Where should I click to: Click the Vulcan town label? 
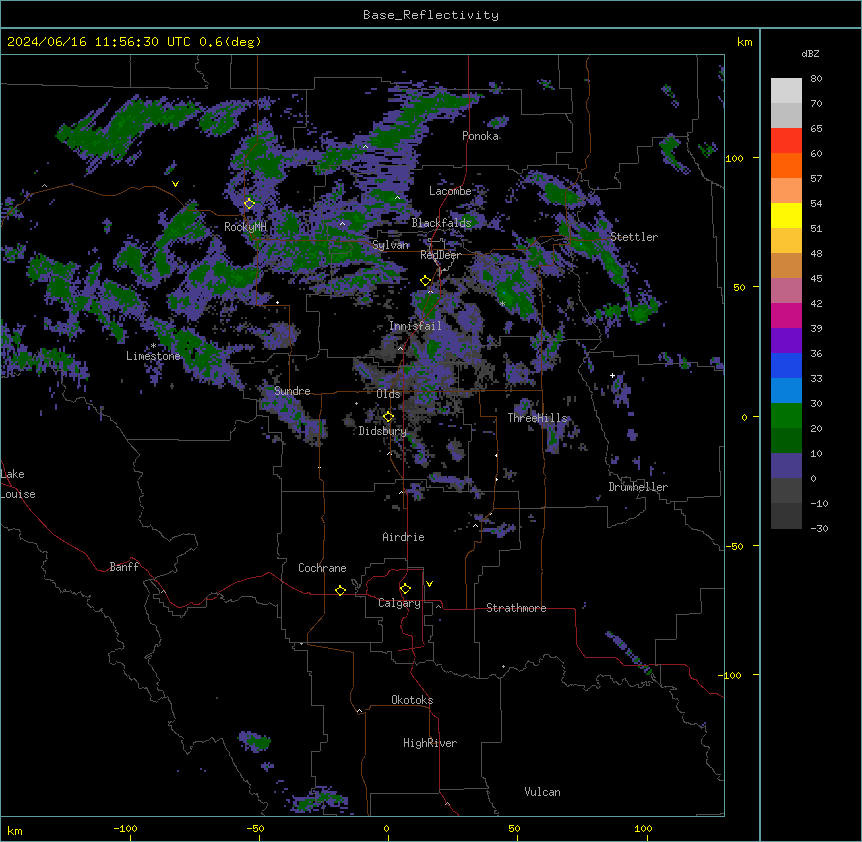543,792
